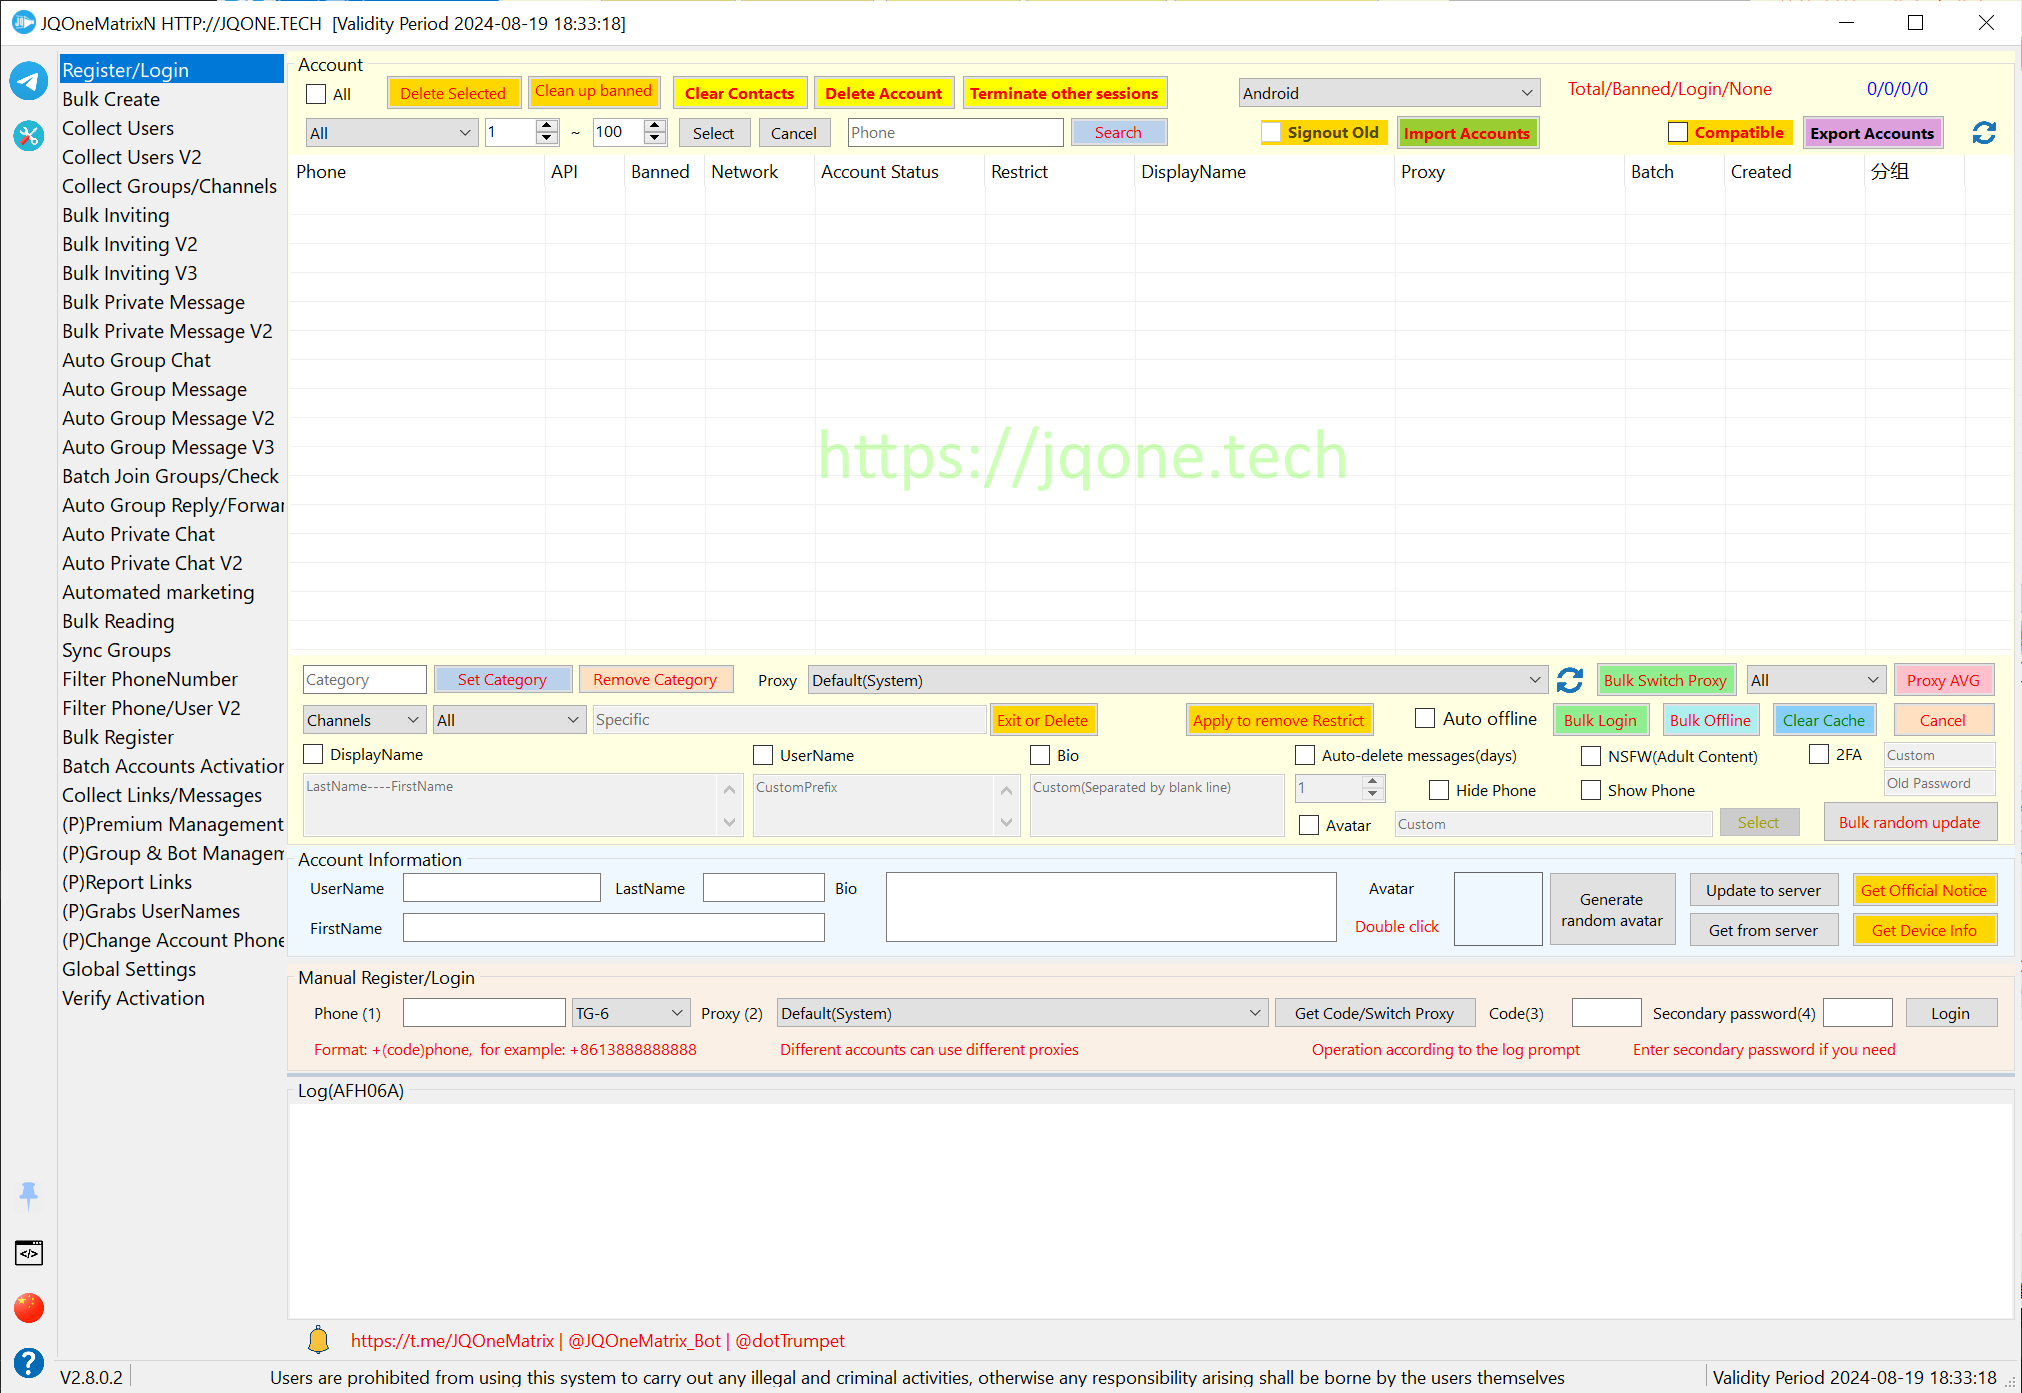Tick the Hide Phone checkbox
This screenshot has width=2022, height=1393.
coord(1439,790)
